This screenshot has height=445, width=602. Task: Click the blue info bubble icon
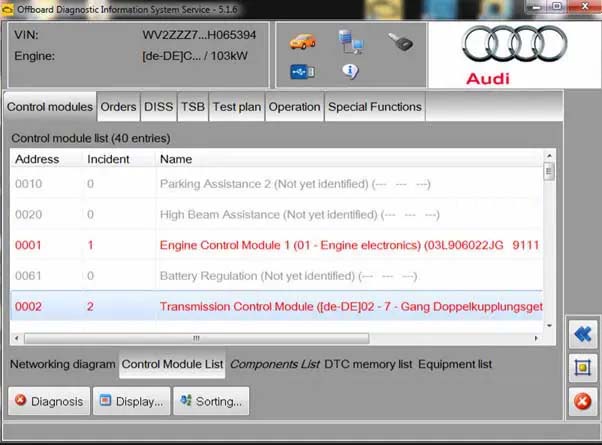tap(350, 71)
